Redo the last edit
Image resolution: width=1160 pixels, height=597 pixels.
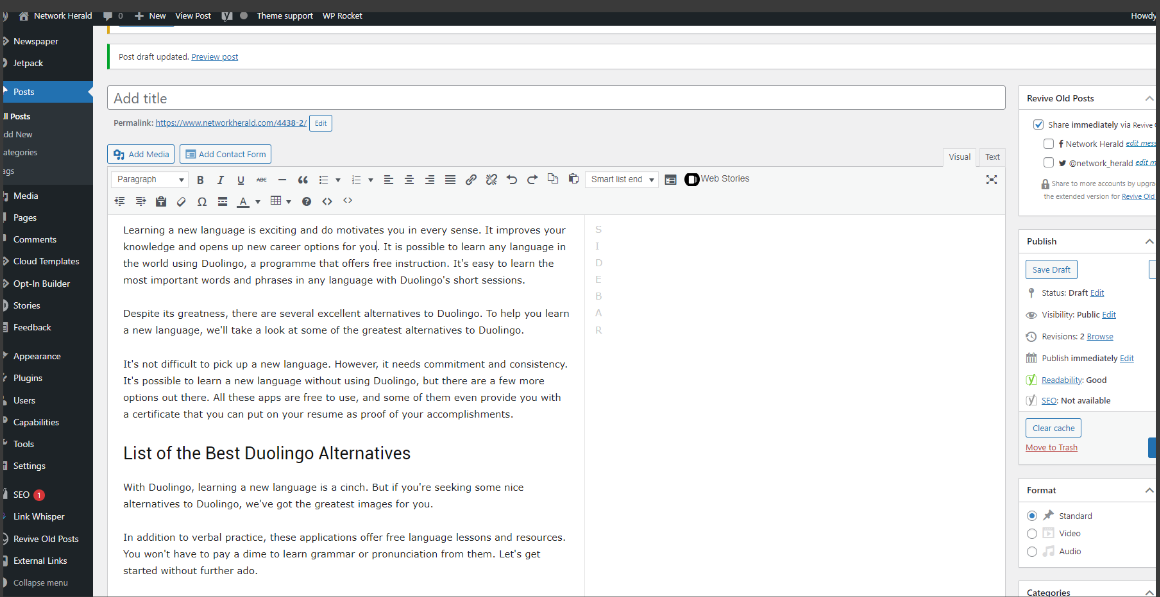(532, 179)
